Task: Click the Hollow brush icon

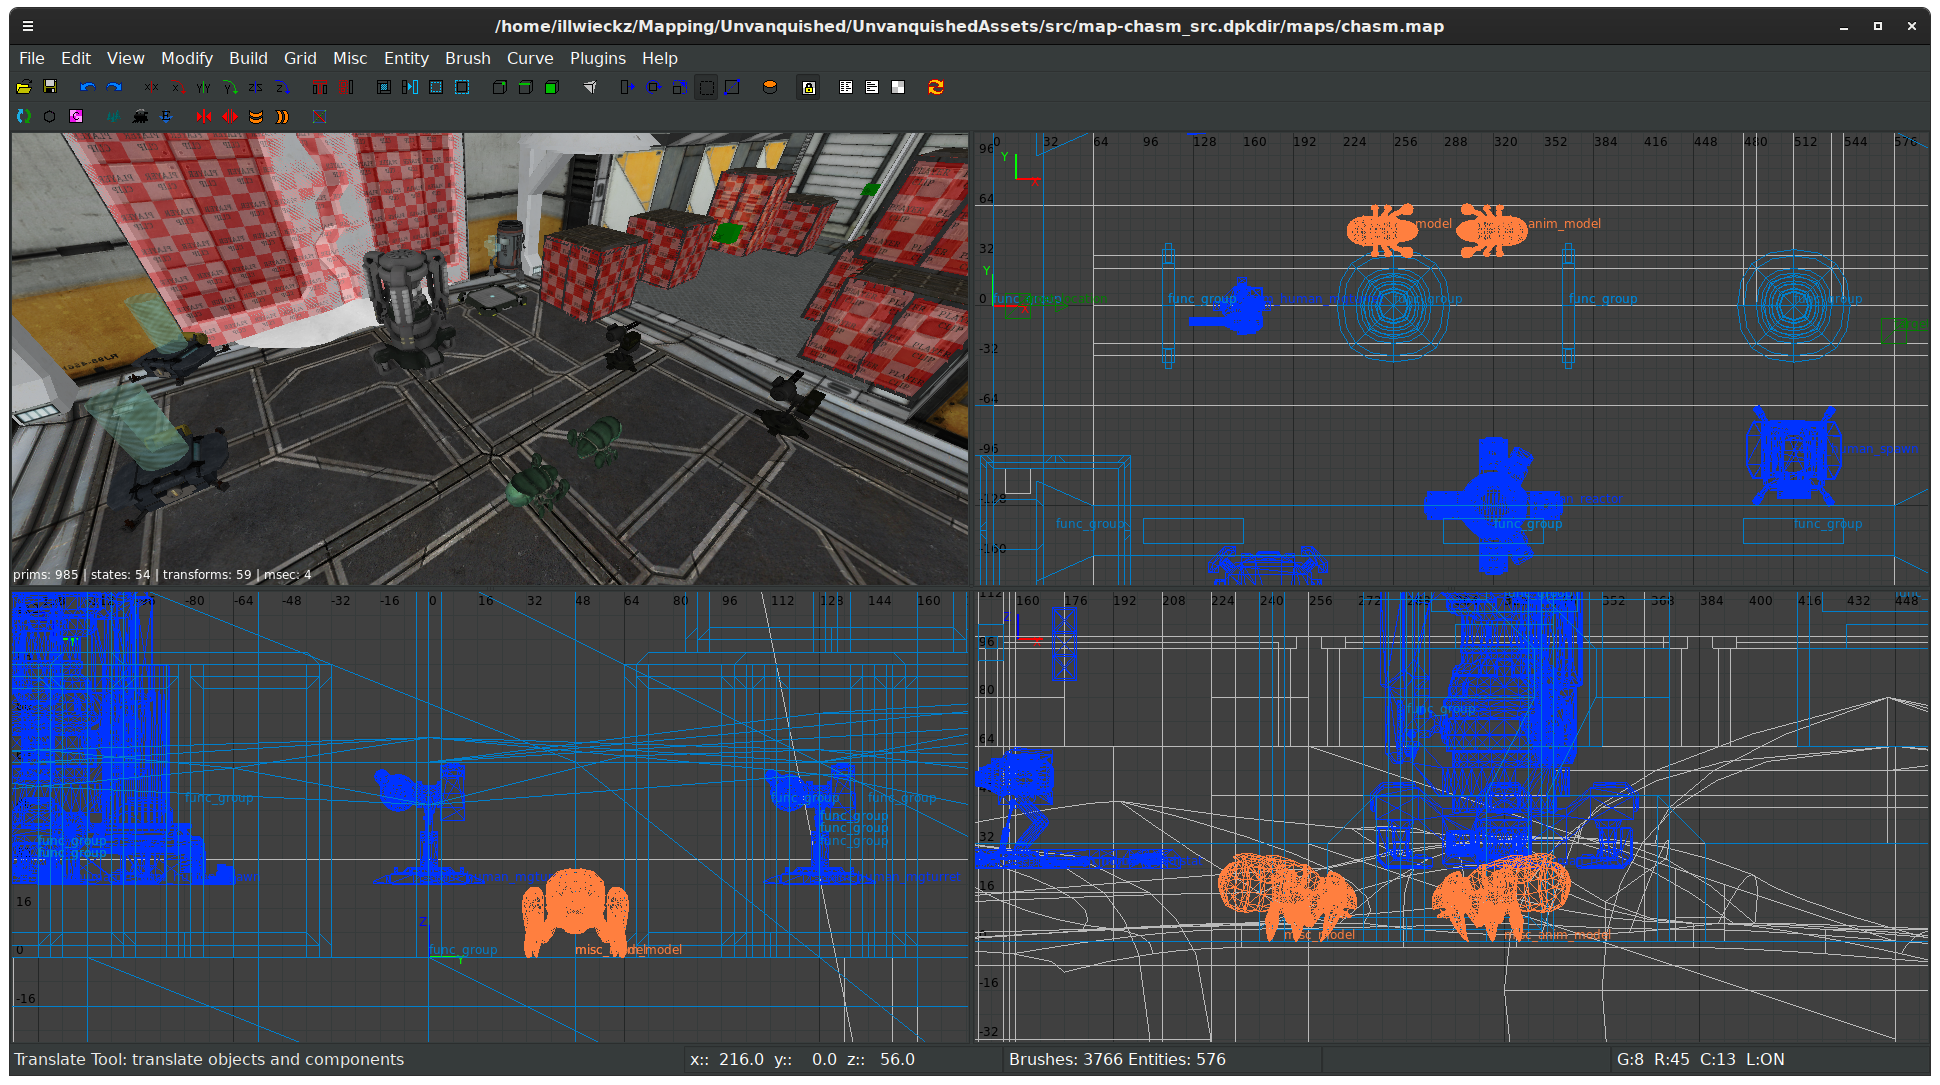Action: coord(384,87)
